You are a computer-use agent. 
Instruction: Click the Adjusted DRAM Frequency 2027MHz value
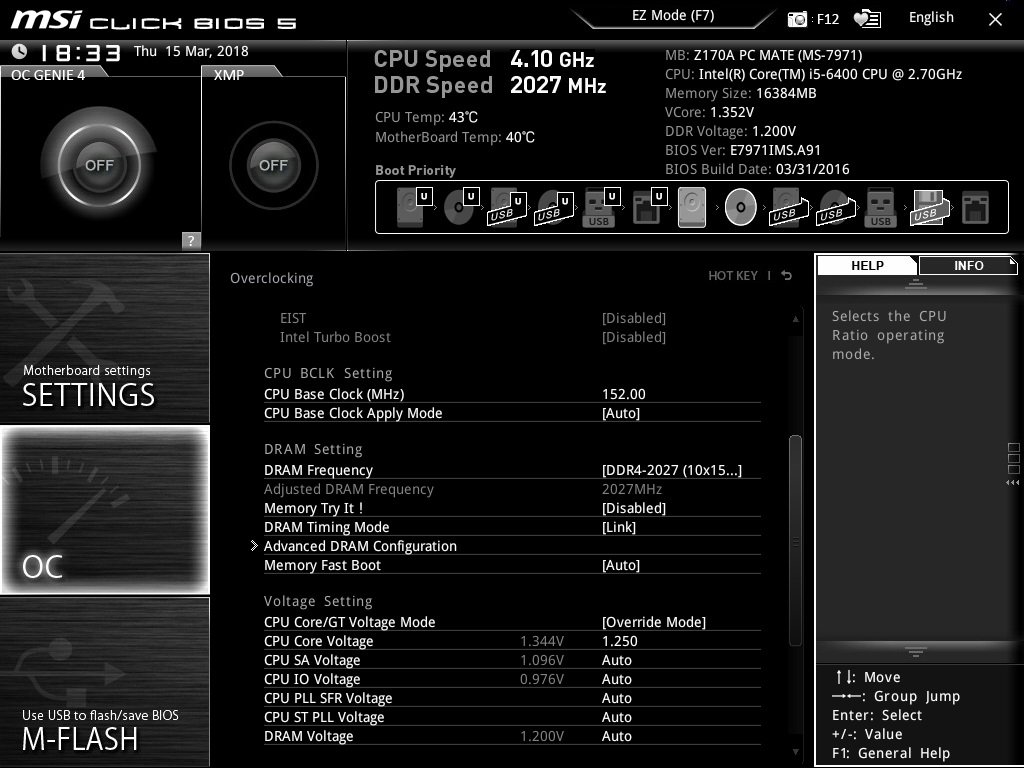click(632, 489)
